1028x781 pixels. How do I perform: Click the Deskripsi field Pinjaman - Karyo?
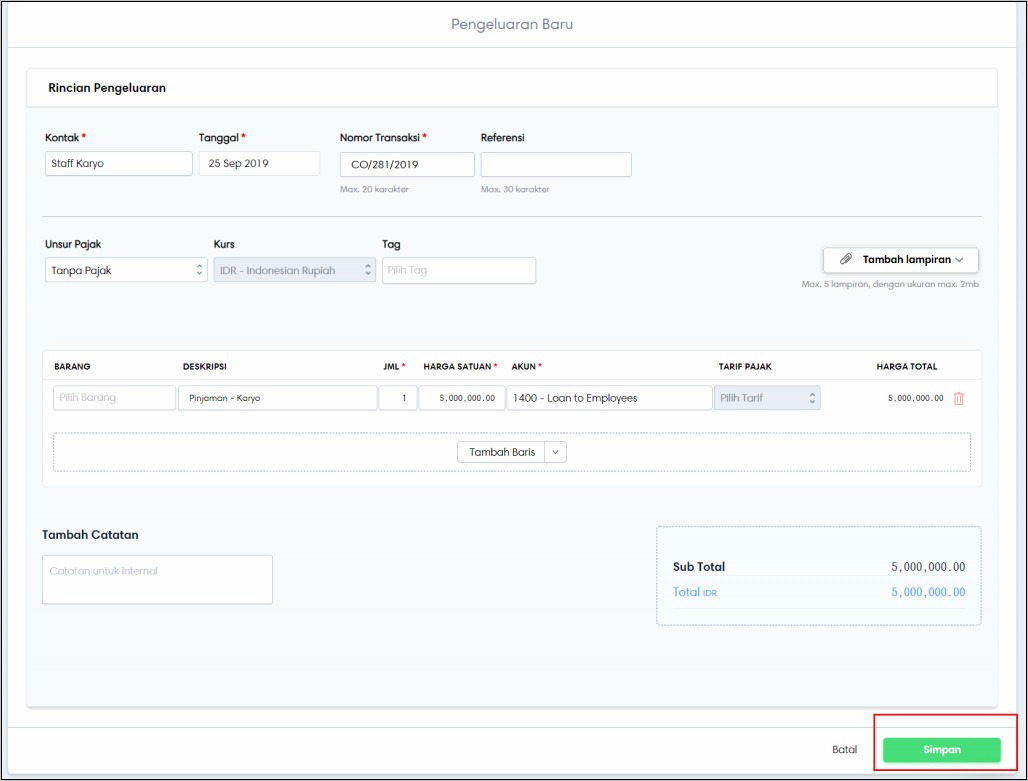(x=277, y=398)
